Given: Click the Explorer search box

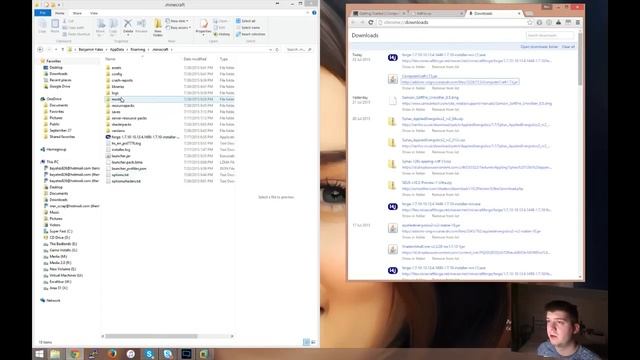Looking at the screenshot, I should point(298,49).
